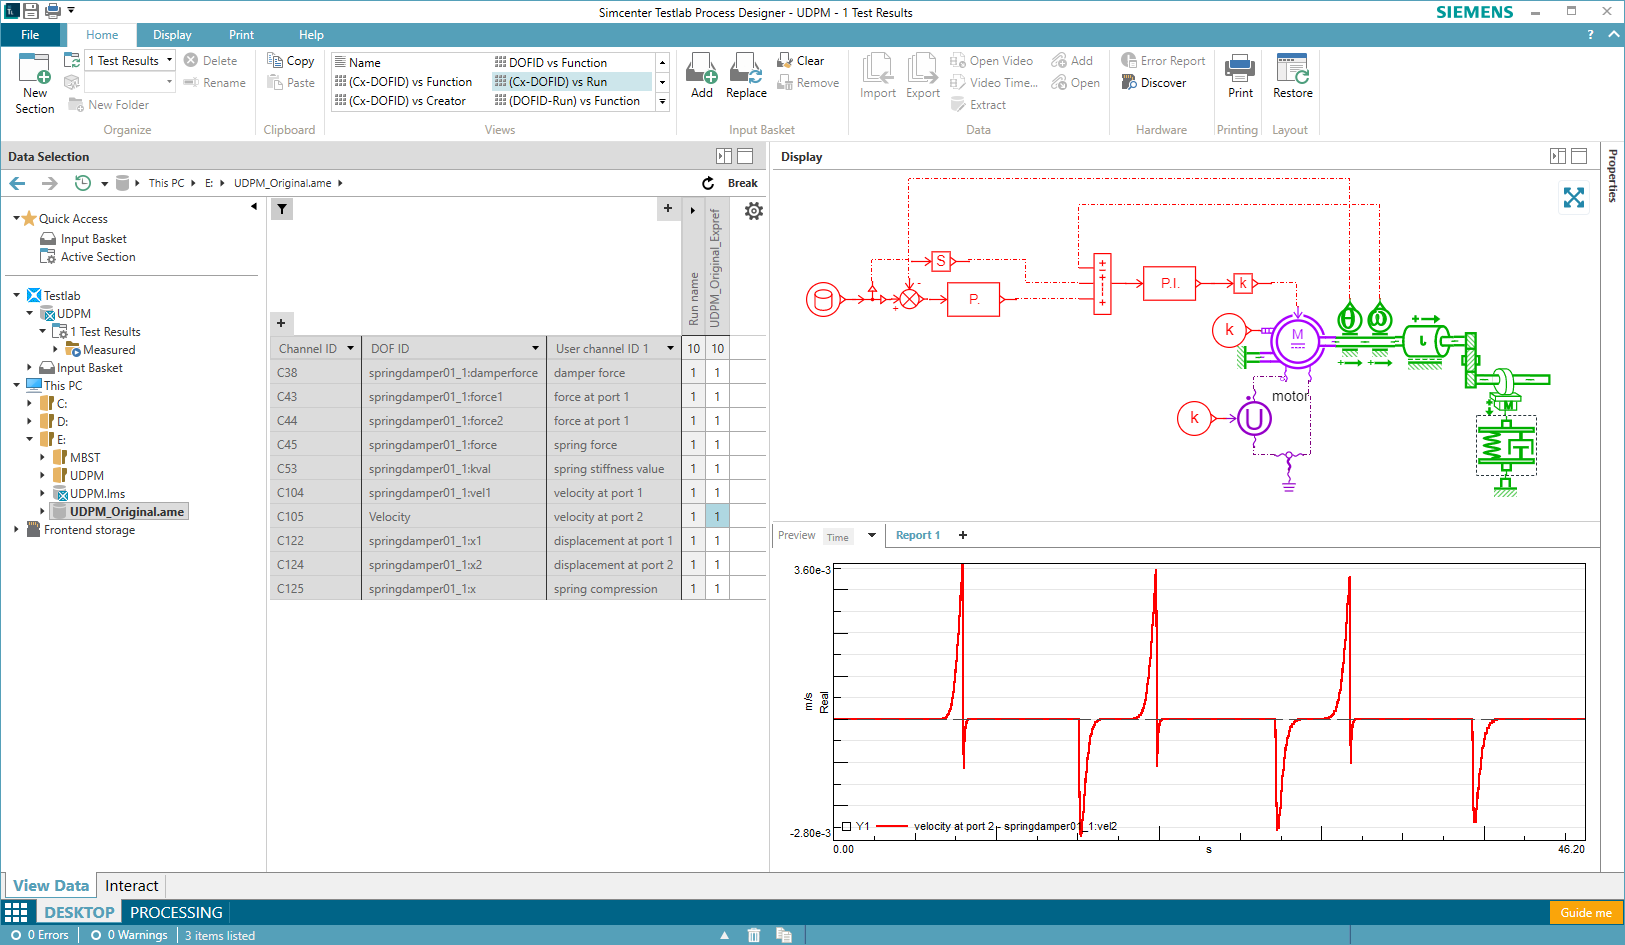Import data using the Import icon

pyautogui.click(x=877, y=72)
